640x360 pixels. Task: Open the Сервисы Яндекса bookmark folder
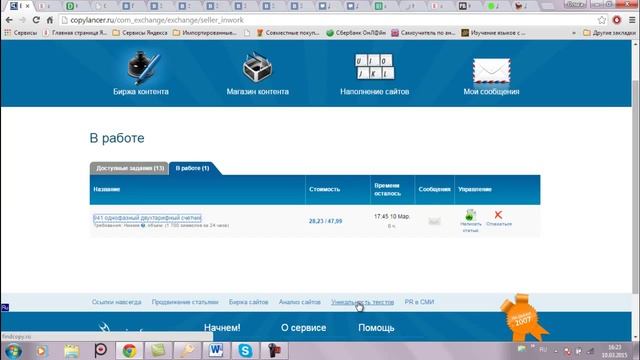tap(140, 33)
